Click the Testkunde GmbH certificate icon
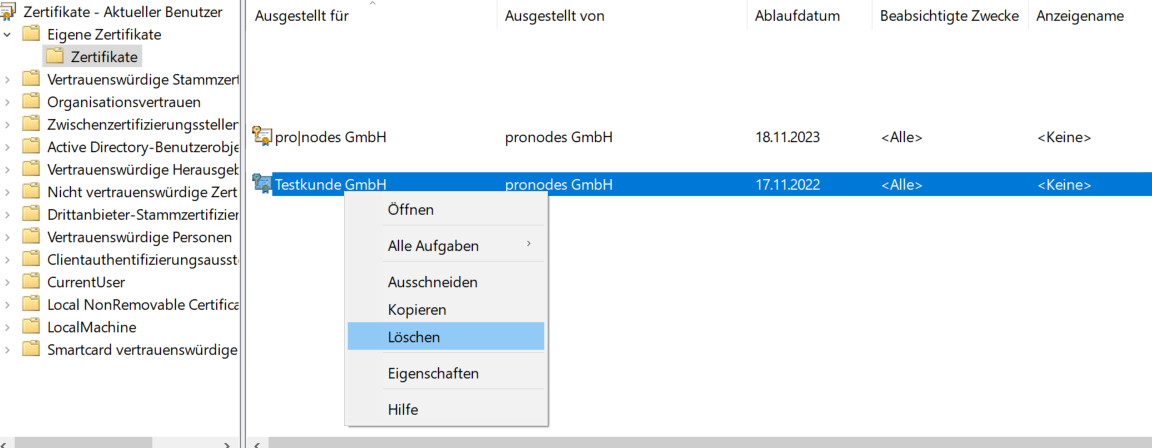 click(x=262, y=183)
